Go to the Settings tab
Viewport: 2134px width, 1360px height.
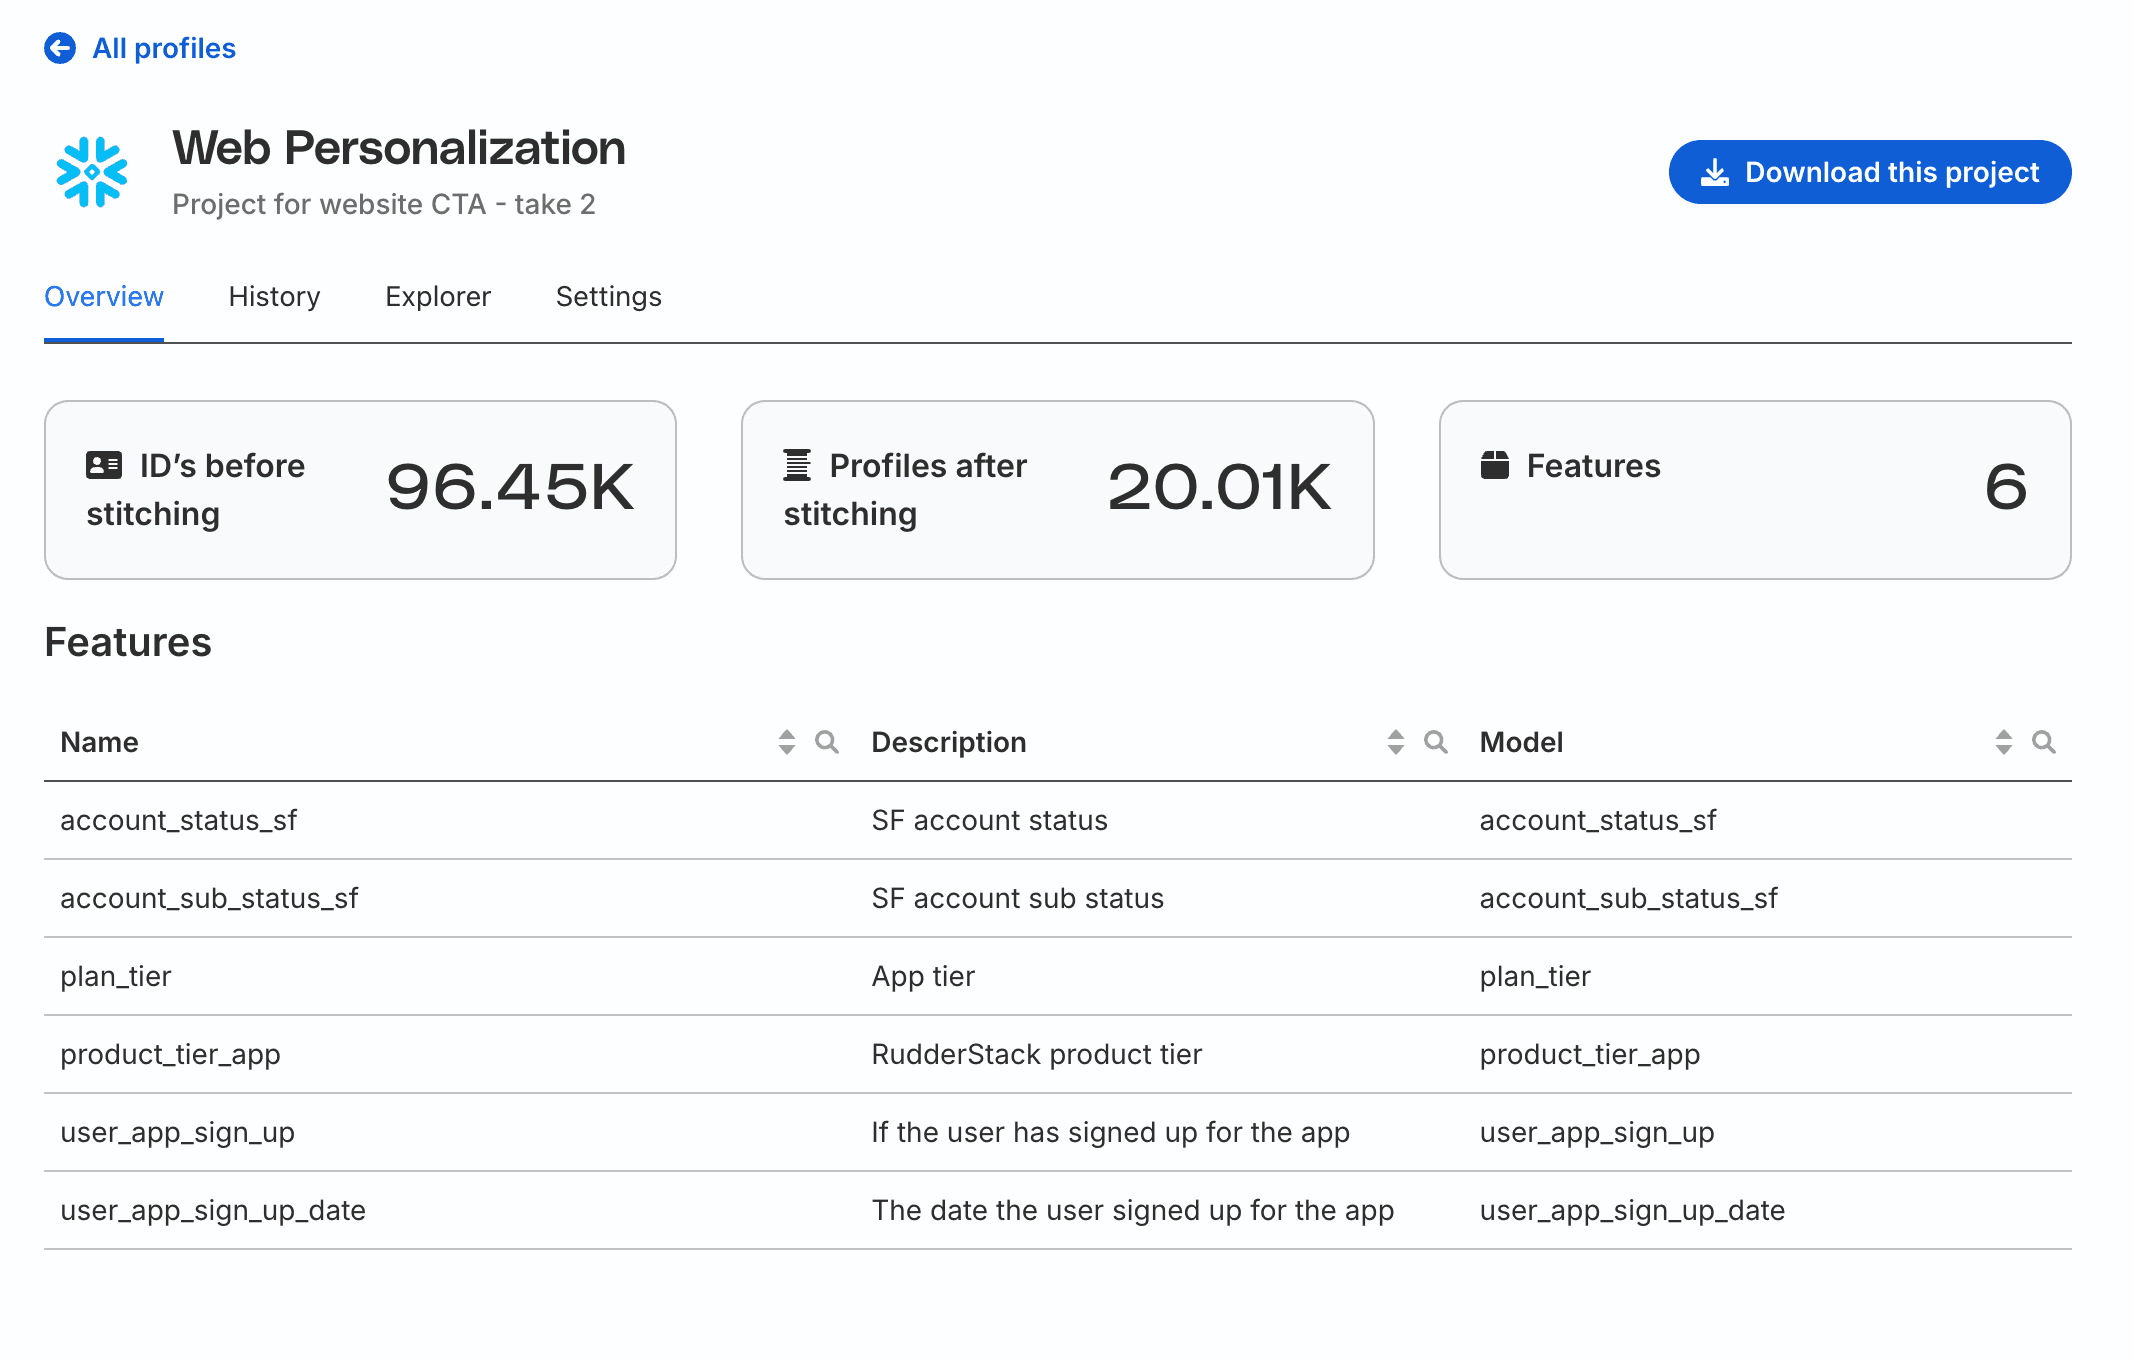[x=608, y=297]
